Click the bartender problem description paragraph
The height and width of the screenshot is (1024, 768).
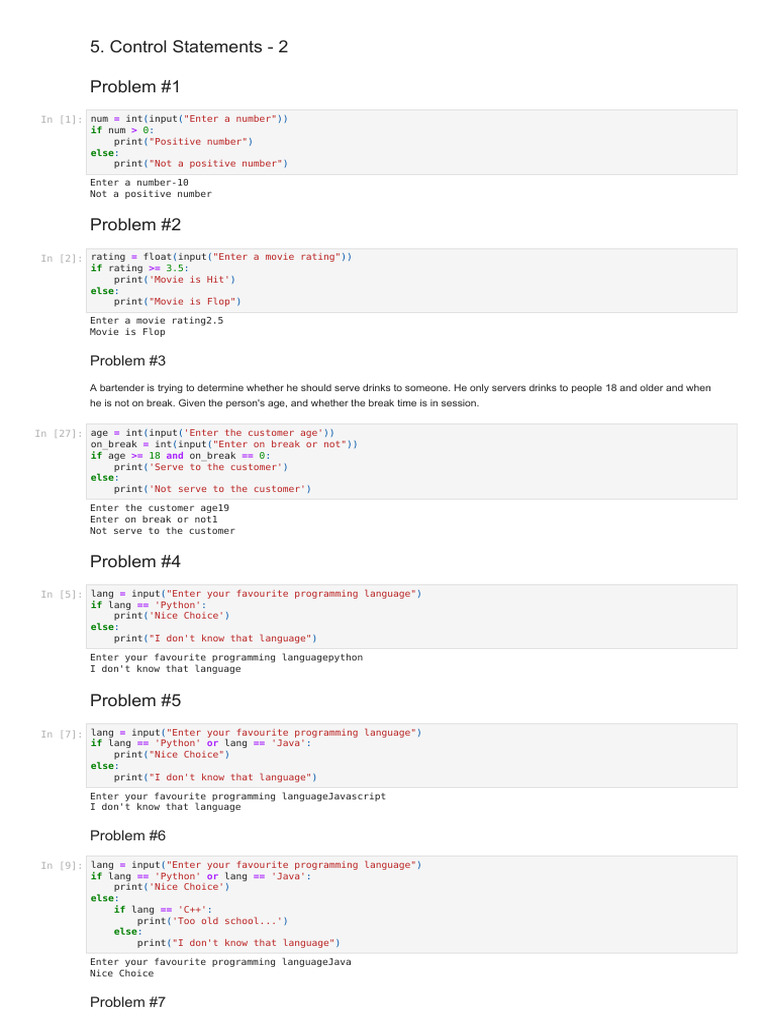(x=400, y=396)
